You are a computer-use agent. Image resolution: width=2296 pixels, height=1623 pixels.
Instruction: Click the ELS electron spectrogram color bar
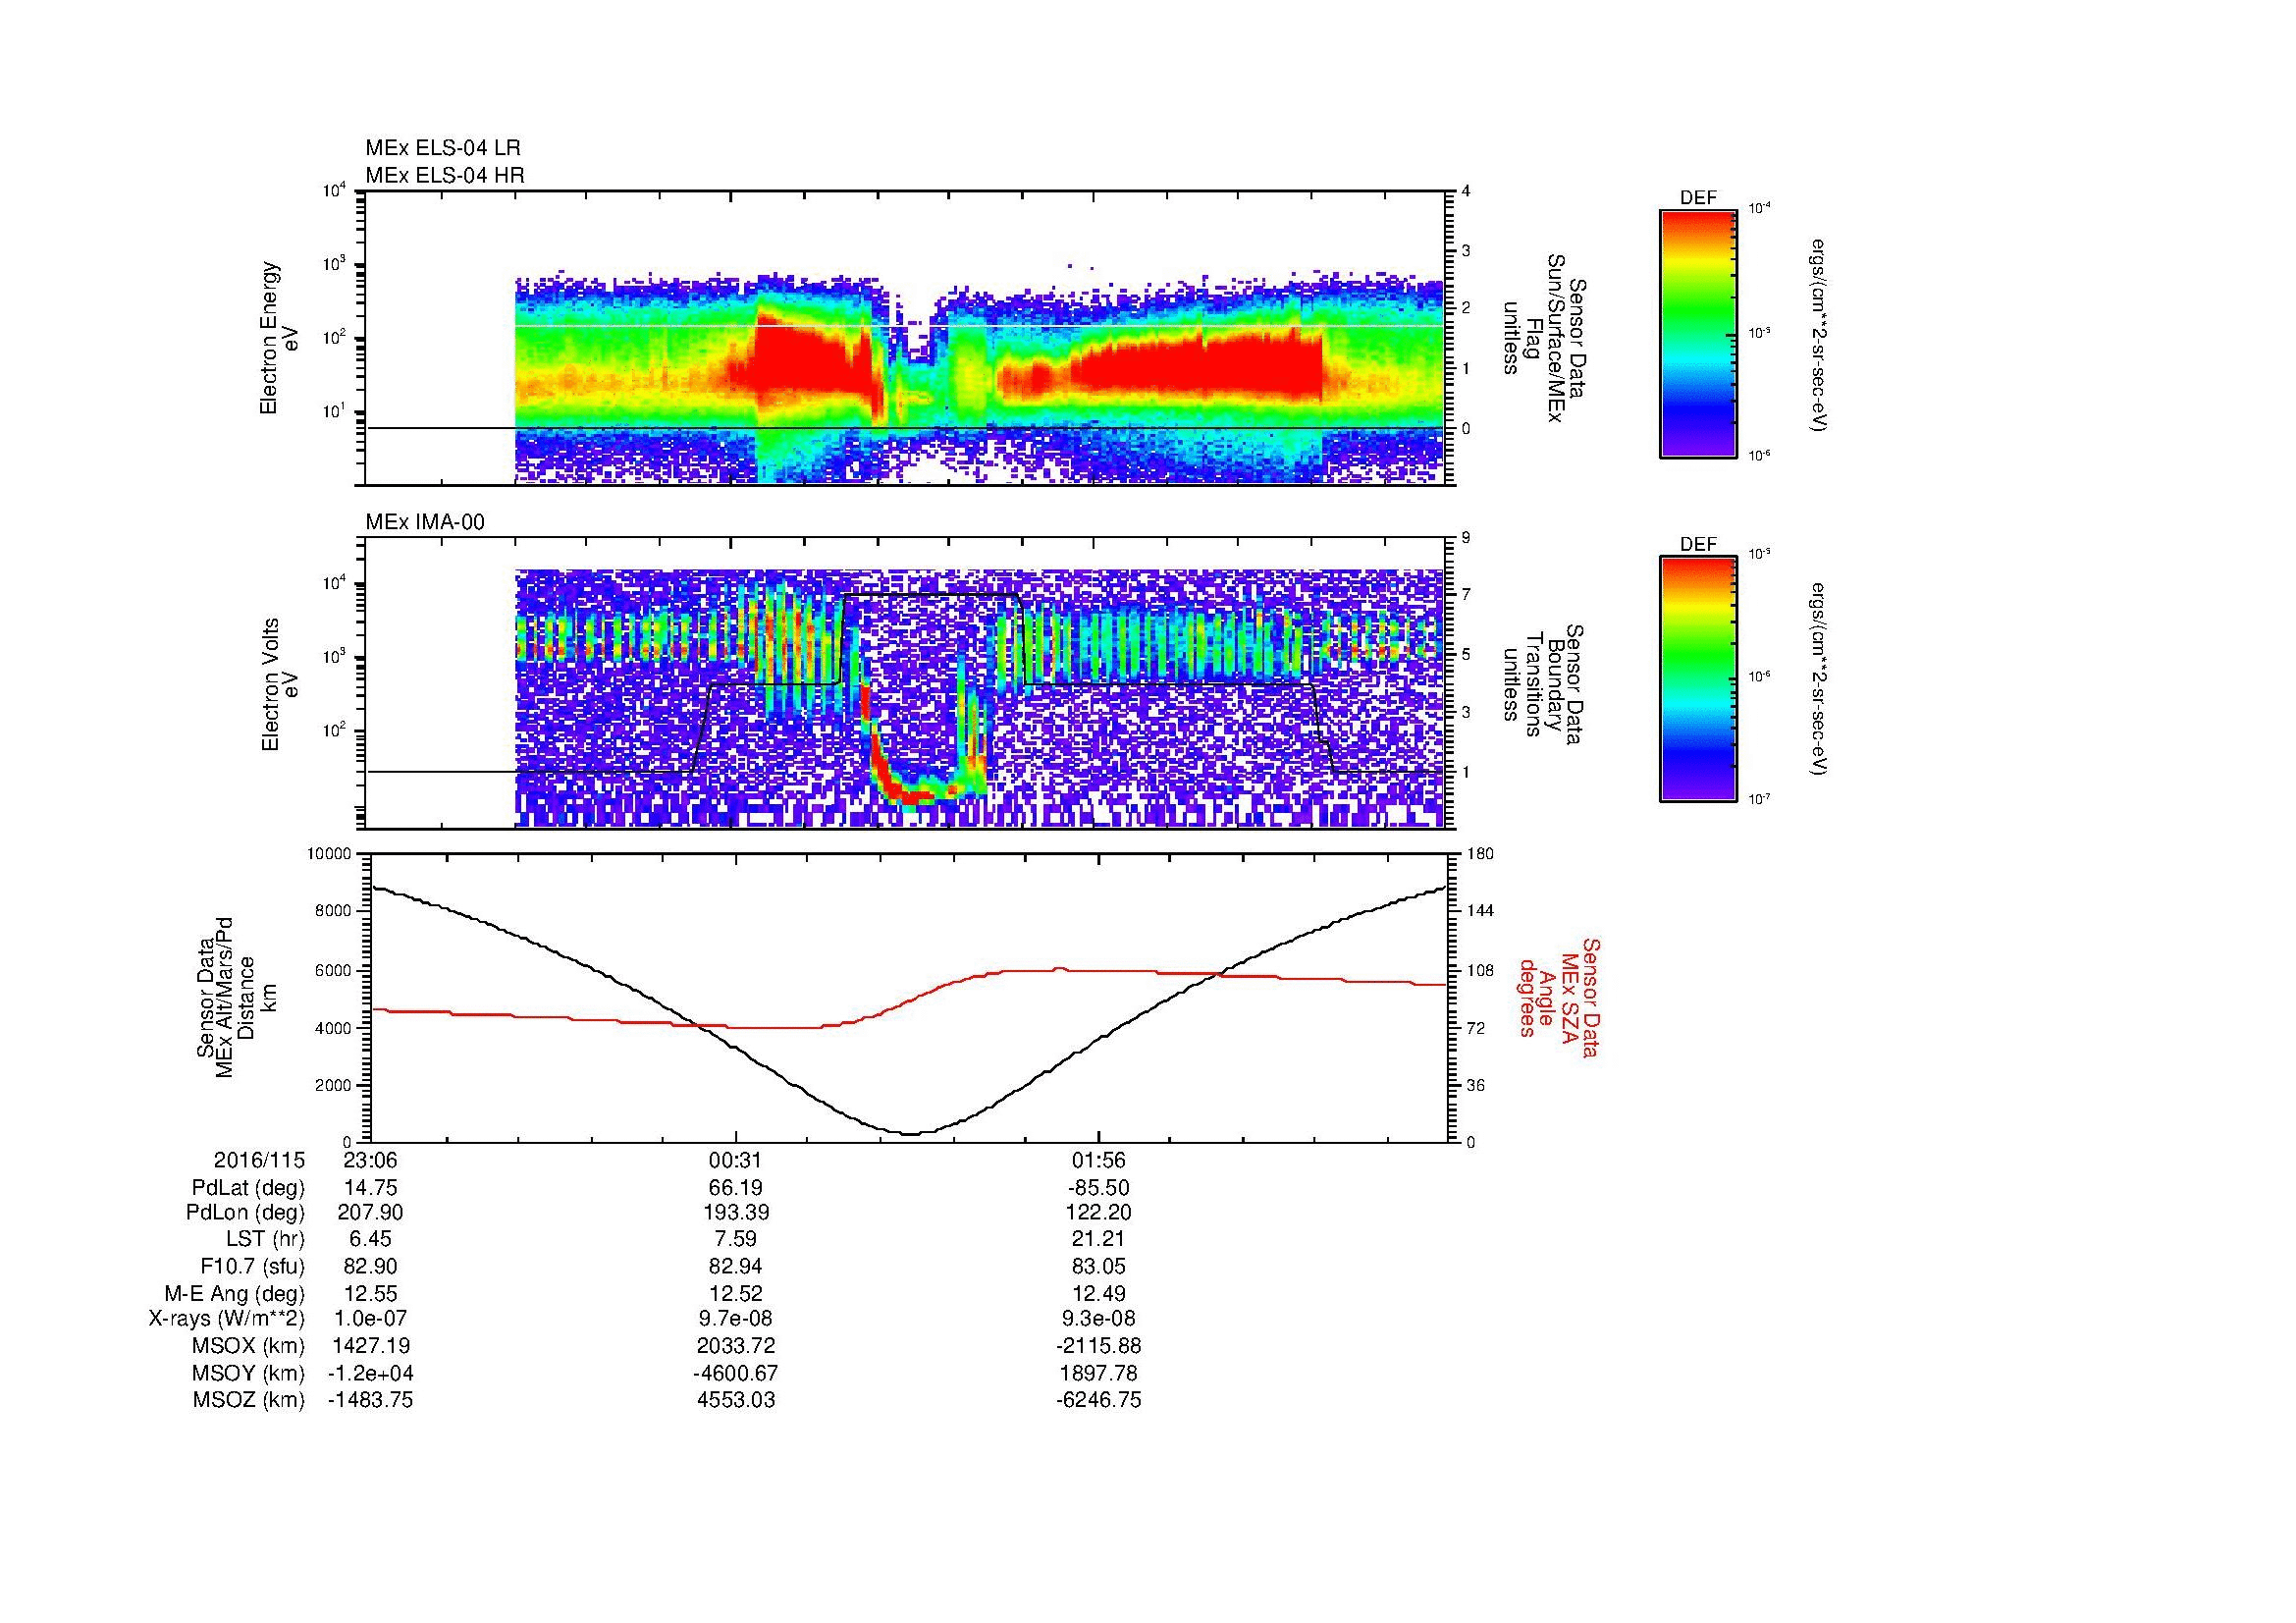click(x=1698, y=333)
